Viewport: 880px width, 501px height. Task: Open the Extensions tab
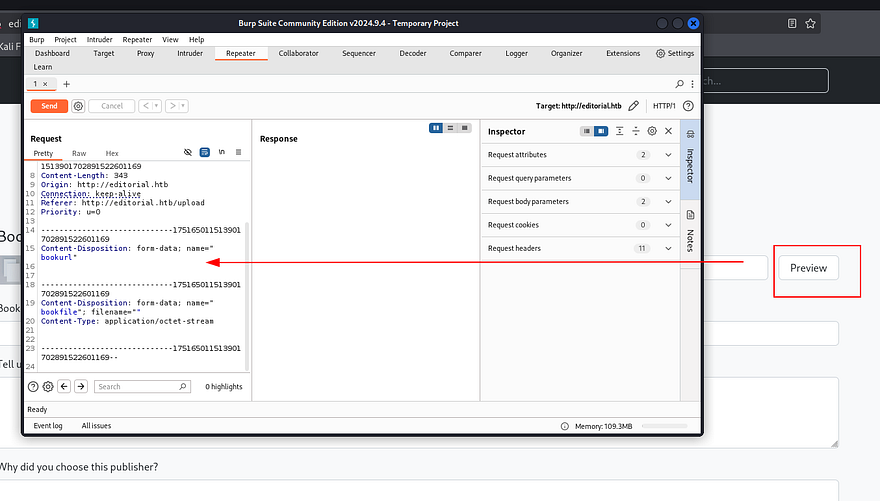point(623,53)
